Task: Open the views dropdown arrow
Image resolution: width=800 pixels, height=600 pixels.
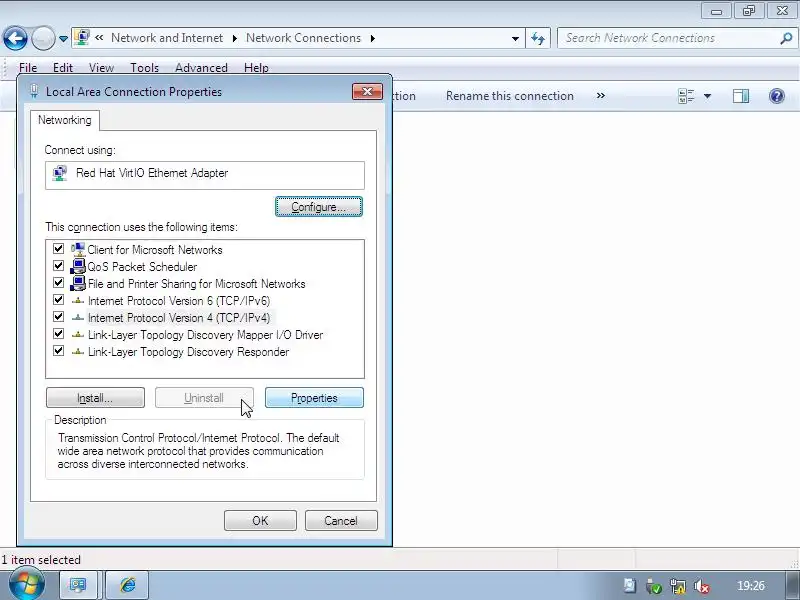Action: 708,96
